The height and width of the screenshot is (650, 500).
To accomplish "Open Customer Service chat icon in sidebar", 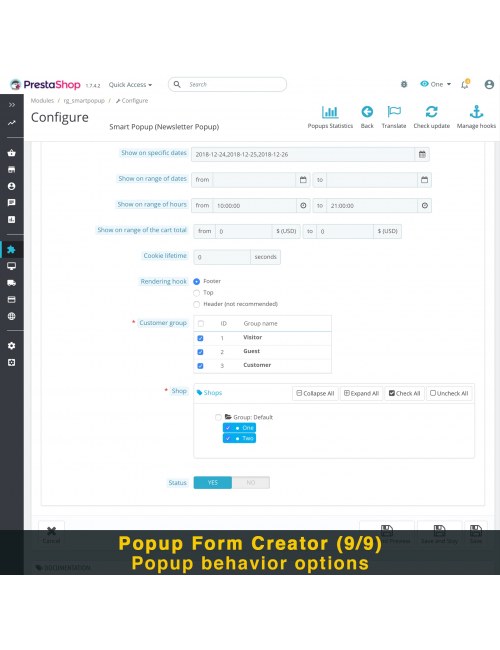I will point(12,203).
